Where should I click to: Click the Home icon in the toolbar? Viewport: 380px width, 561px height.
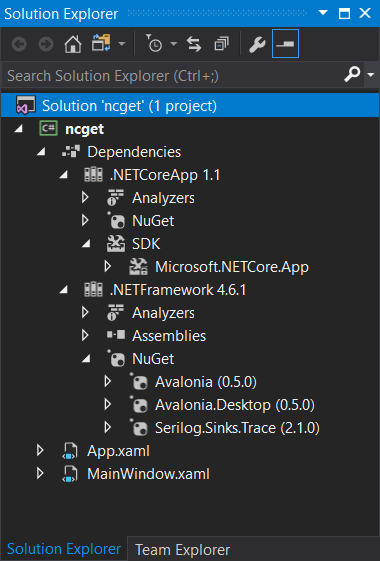point(73,45)
